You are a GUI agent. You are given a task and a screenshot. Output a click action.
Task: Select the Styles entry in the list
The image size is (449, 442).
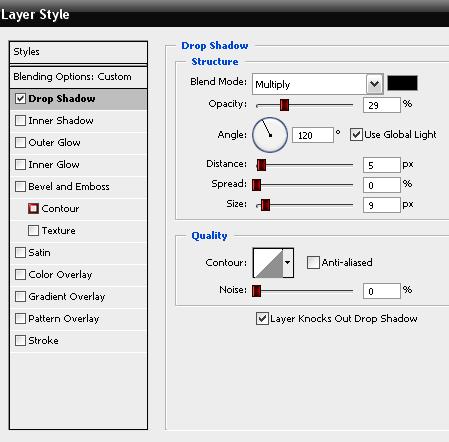pyautogui.click(x=78, y=52)
